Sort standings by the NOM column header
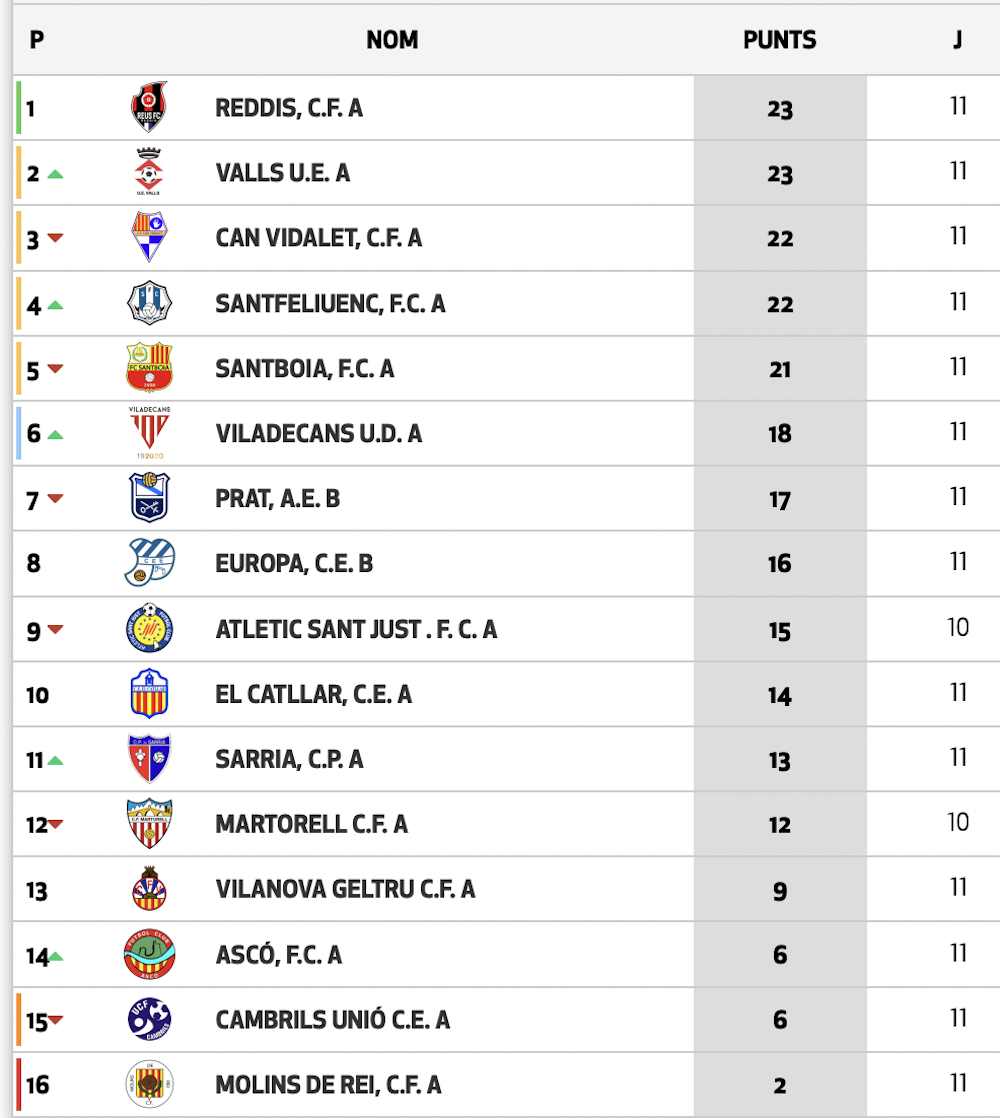1000x1118 pixels. [x=392, y=40]
